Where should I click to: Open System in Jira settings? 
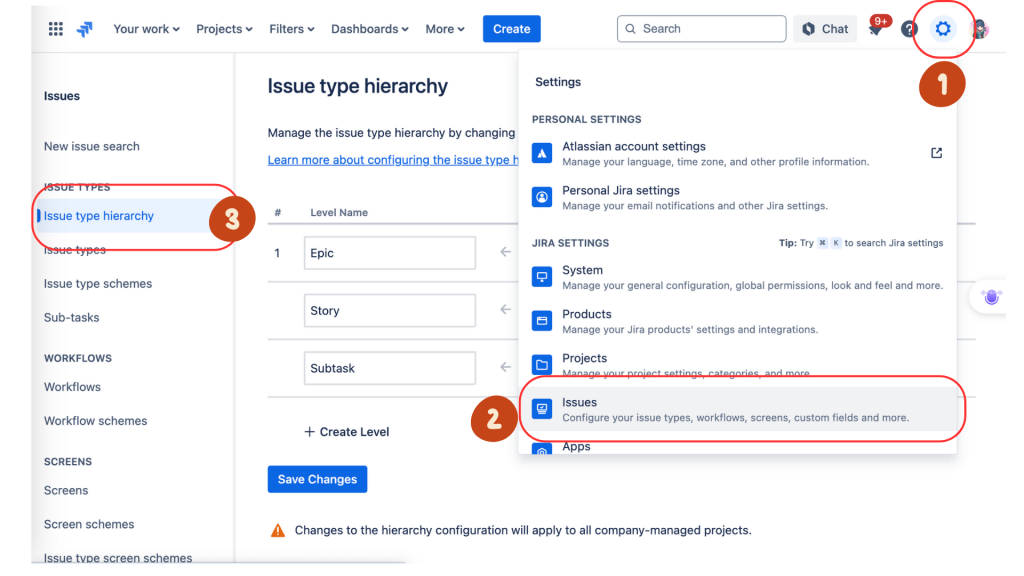click(738, 277)
